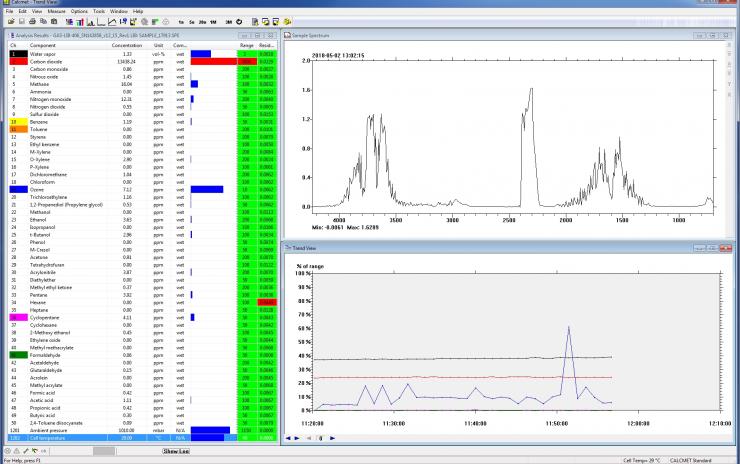Image resolution: width=740 pixels, height=464 pixels.
Task: Click the Print toolbar icon
Action: 33,22
